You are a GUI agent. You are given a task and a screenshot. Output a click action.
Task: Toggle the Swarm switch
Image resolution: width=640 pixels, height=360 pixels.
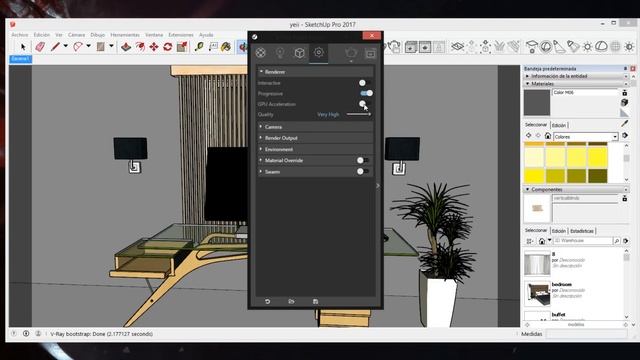363,172
